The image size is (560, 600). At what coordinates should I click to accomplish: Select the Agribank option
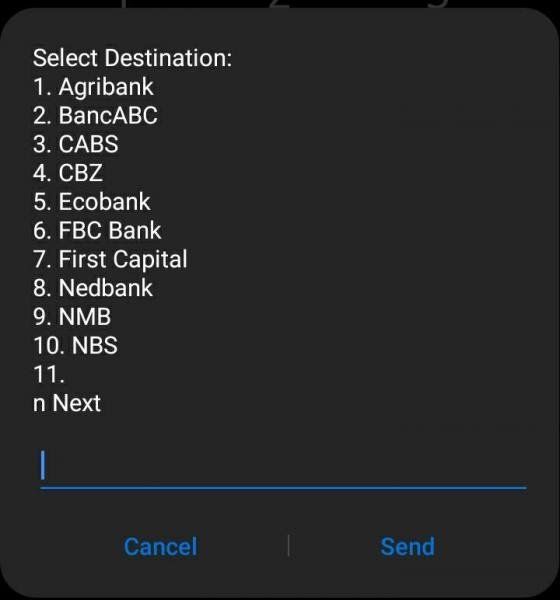tap(93, 87)
